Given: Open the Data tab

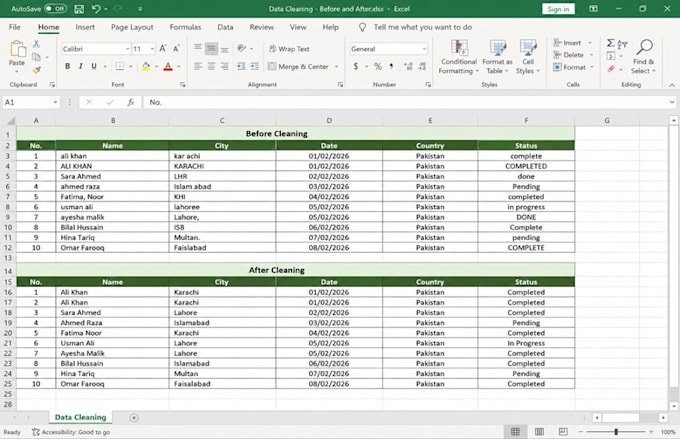Looking at the screenshot, I should pyautogui.click(x=225, y=27).
